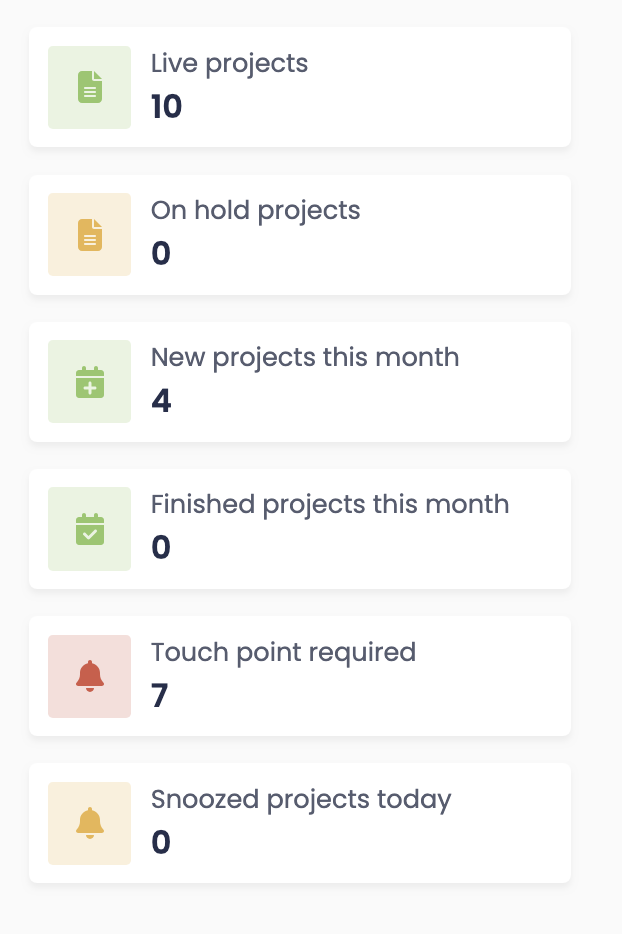Open the "Touch point required" label
The image size is (622, 934).
pyautogui.click(x=283, y=652)
